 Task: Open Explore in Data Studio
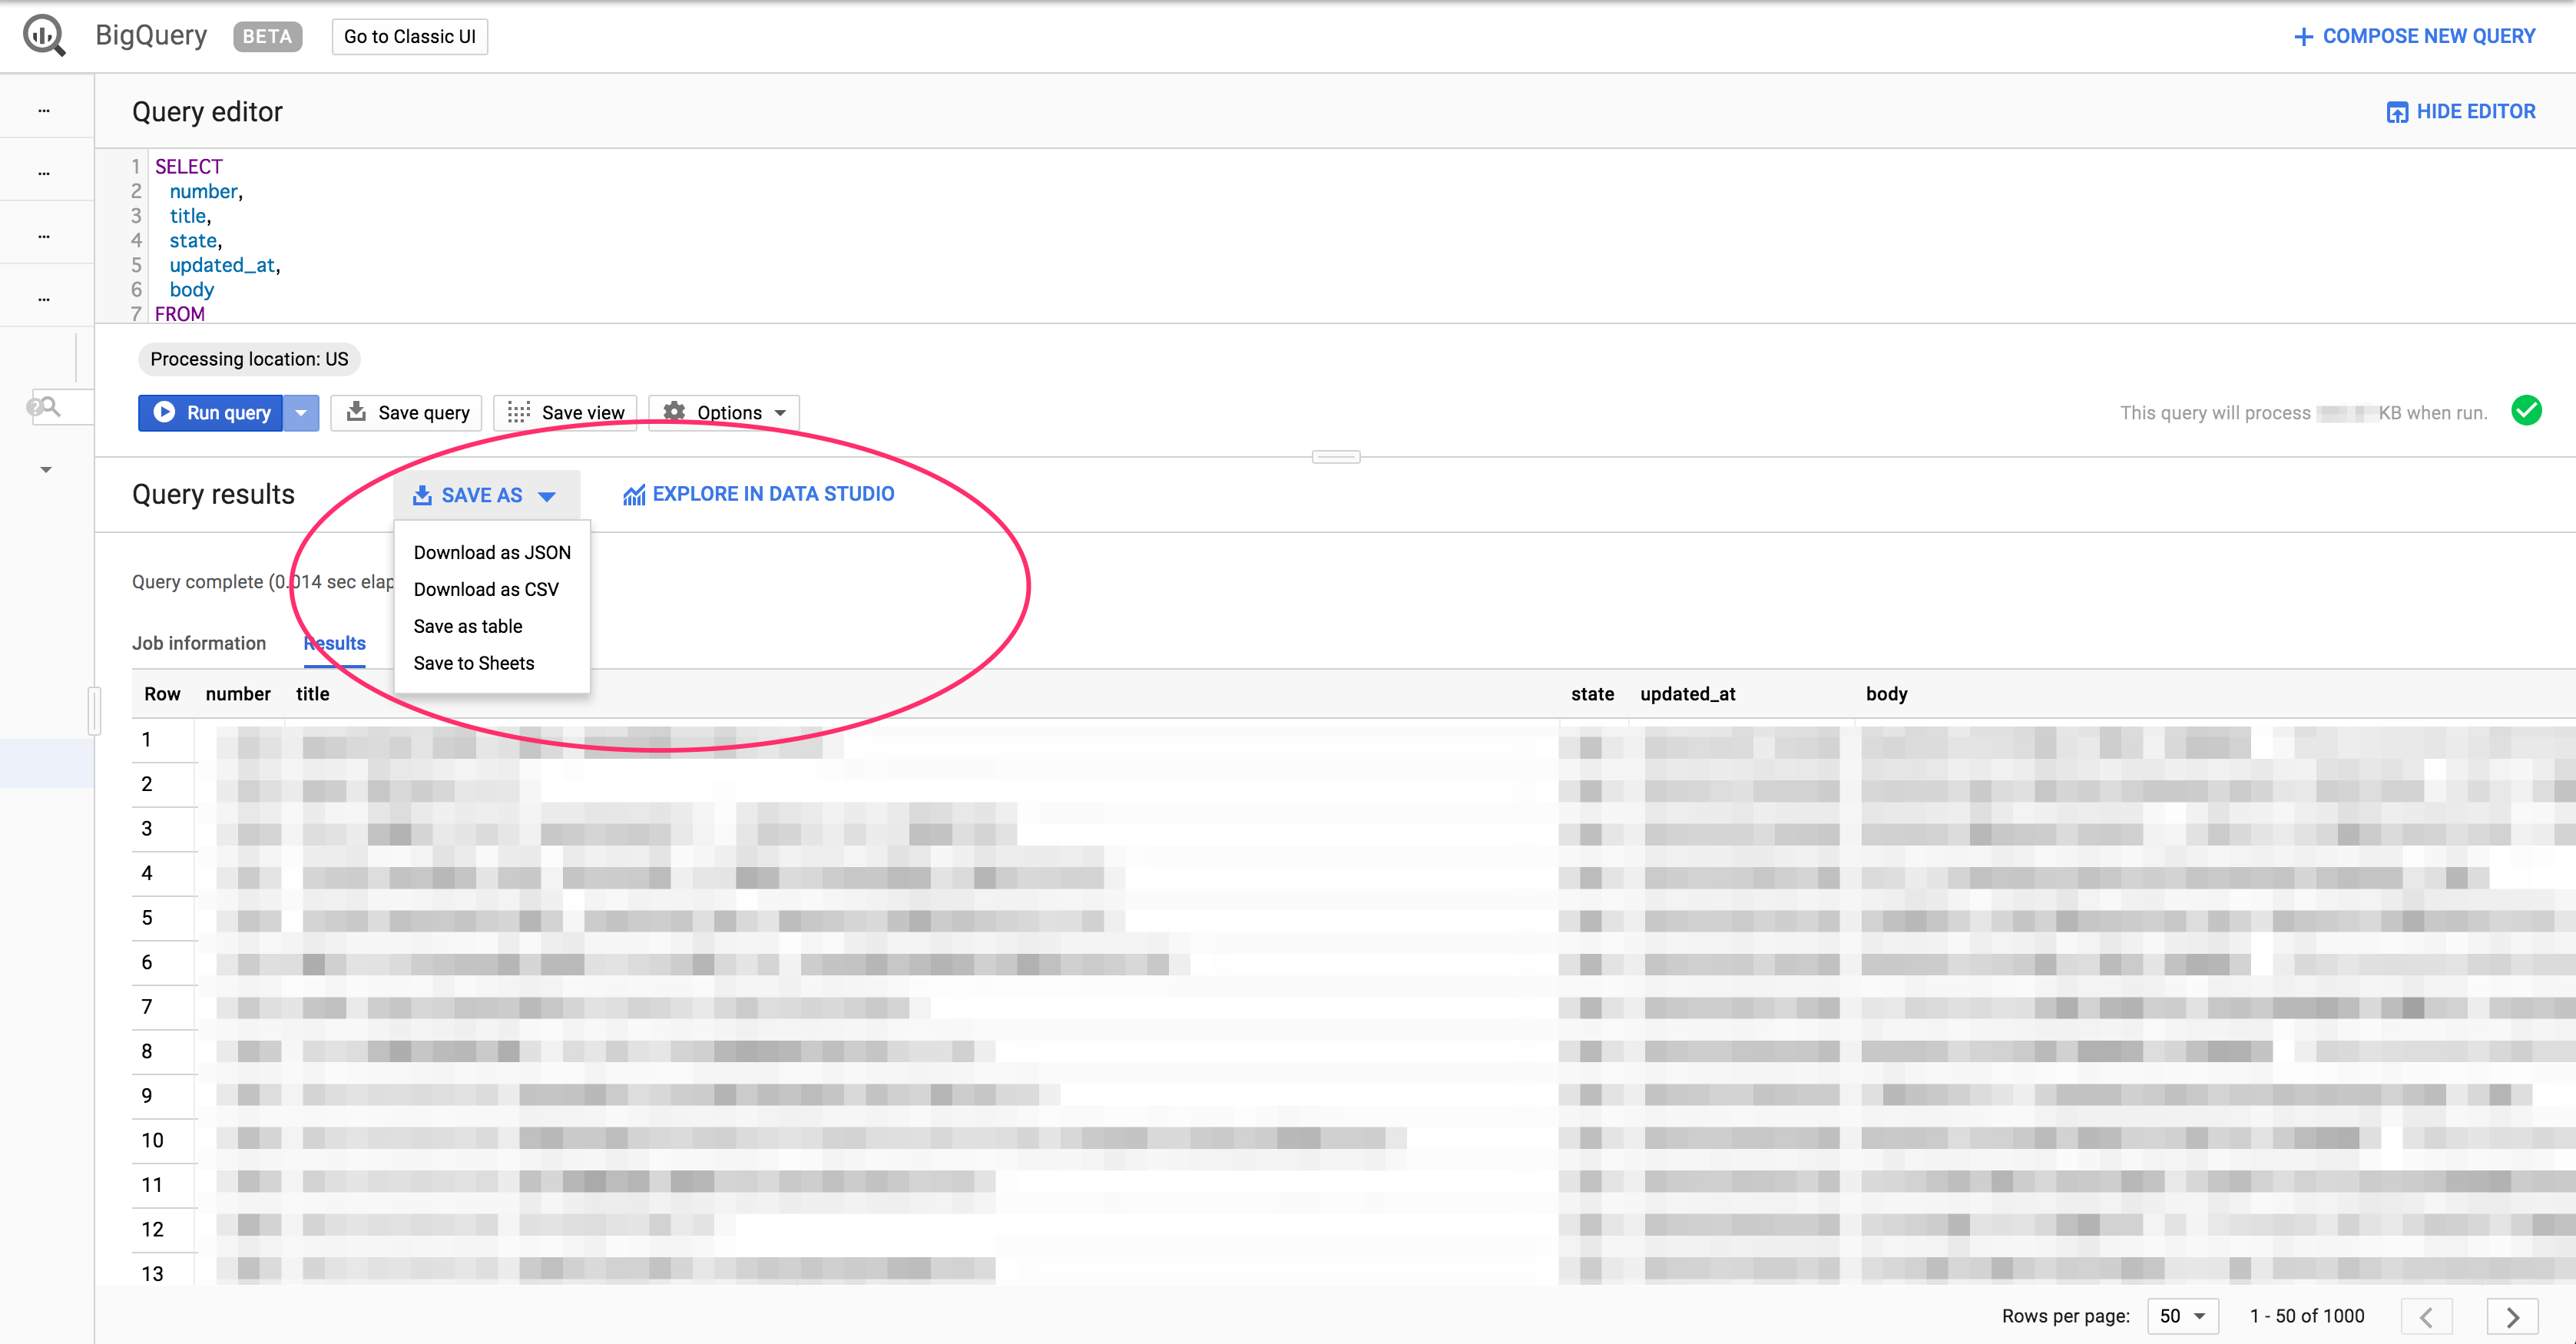pyautogui.click(x=758, y=494)
